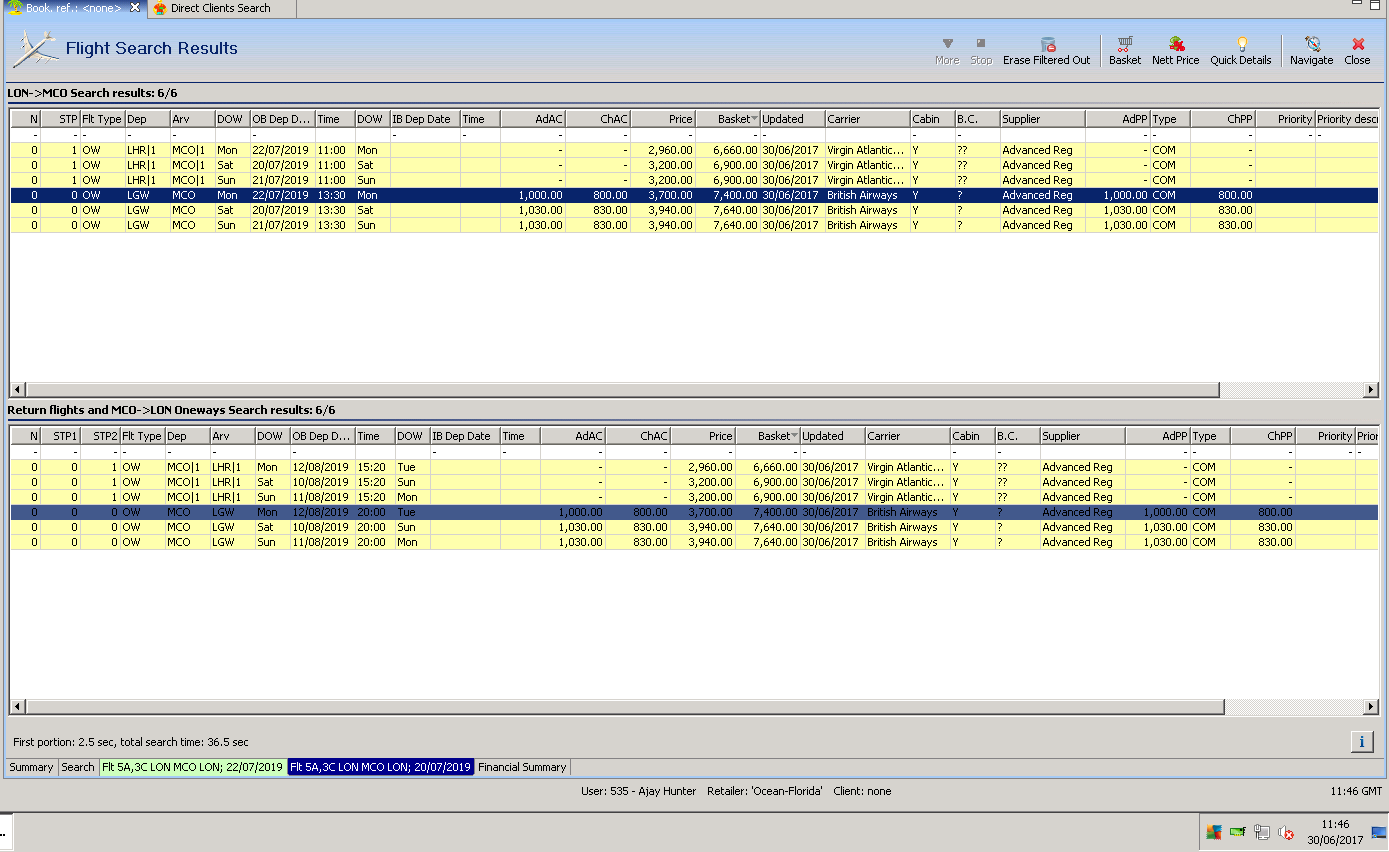Close the Book. ref. tab with its X
Image resolution: width=1389 pixels, height=852 pixels.
pos(135,8)
